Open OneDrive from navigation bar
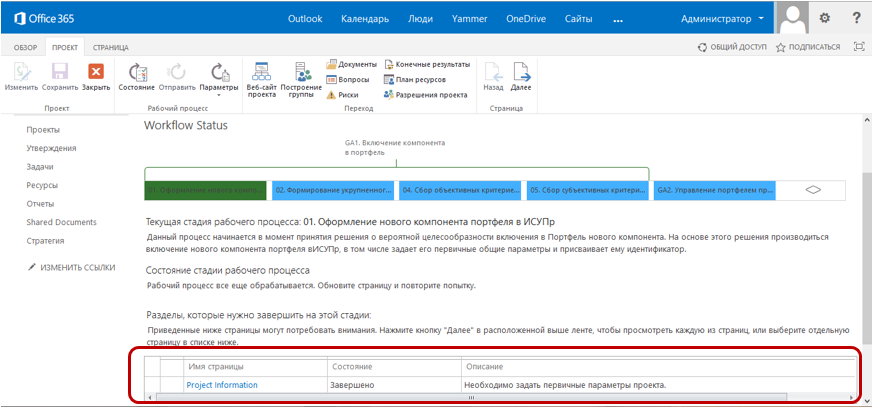Viewport: 876px width, 409px height. [x=526, y=18]
